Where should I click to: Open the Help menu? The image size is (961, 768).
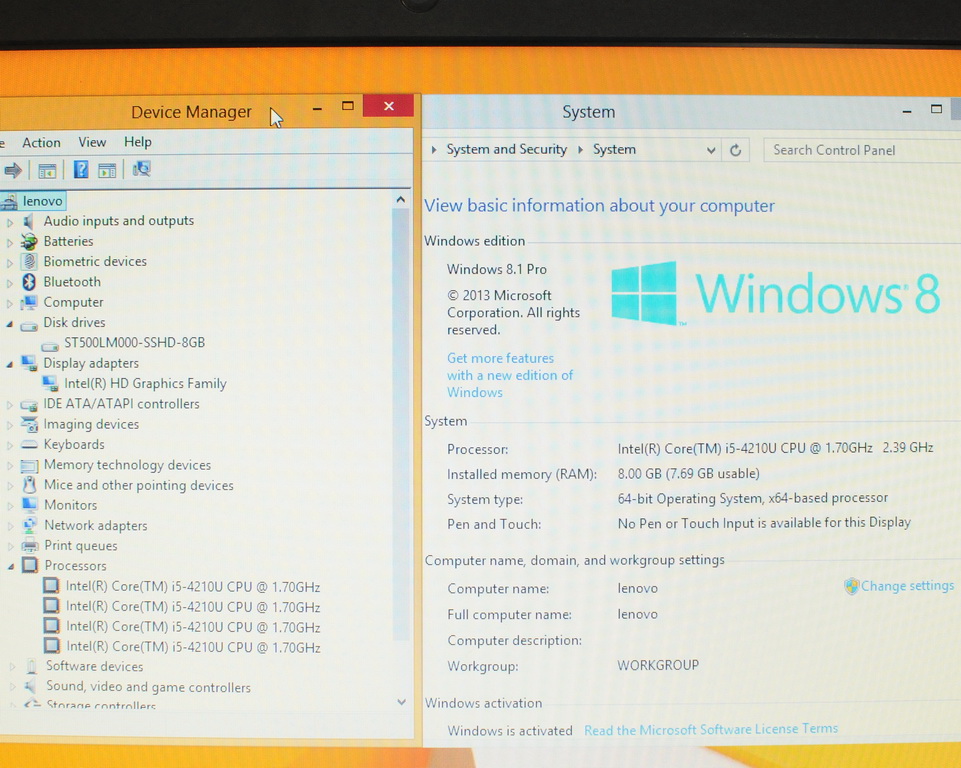coord(137,142)
